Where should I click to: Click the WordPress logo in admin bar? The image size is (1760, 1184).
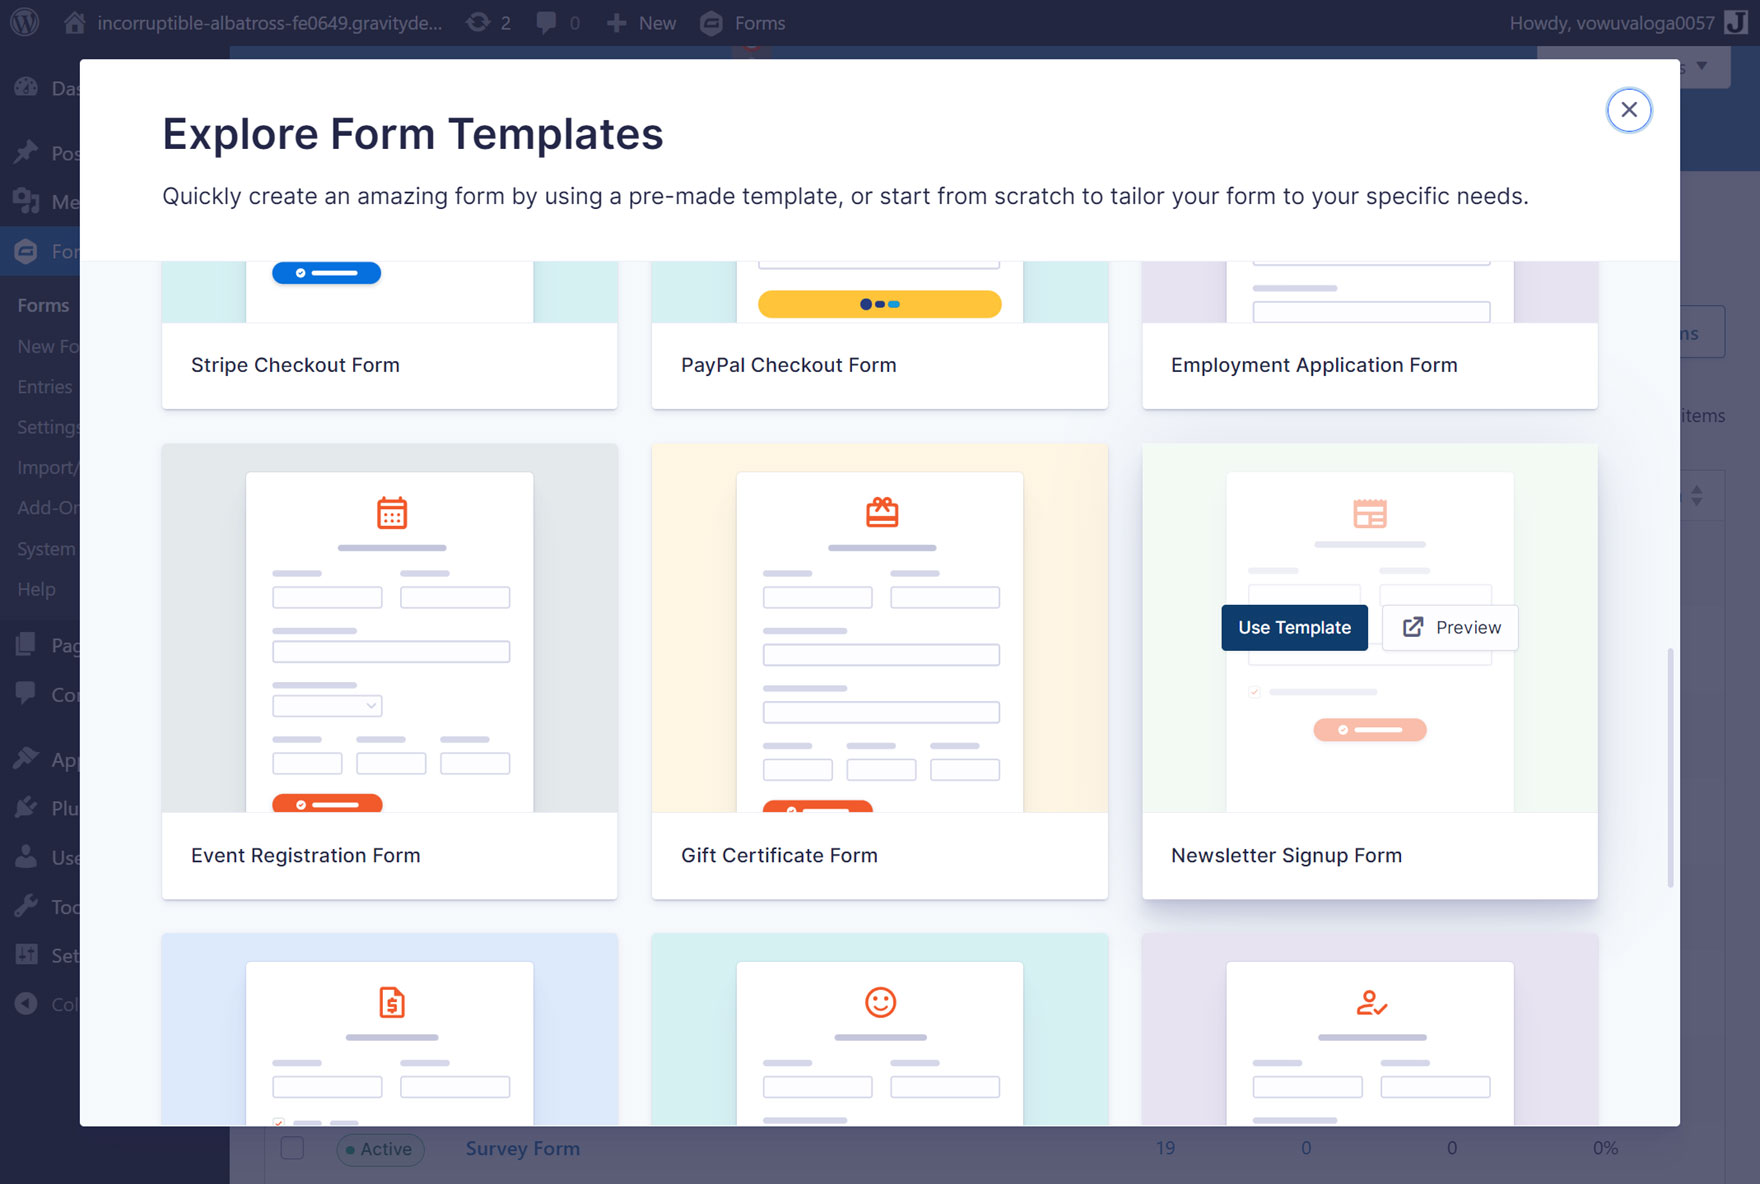[24, 22]
